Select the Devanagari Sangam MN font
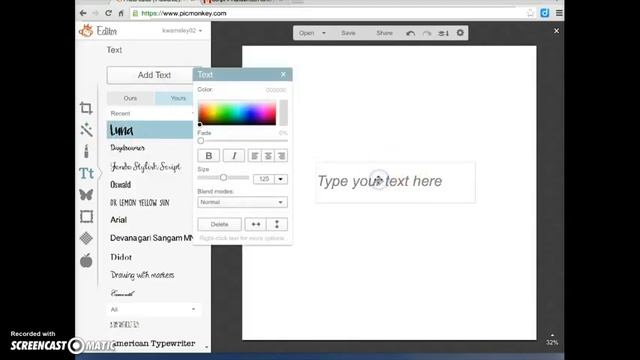 point(151,238)
